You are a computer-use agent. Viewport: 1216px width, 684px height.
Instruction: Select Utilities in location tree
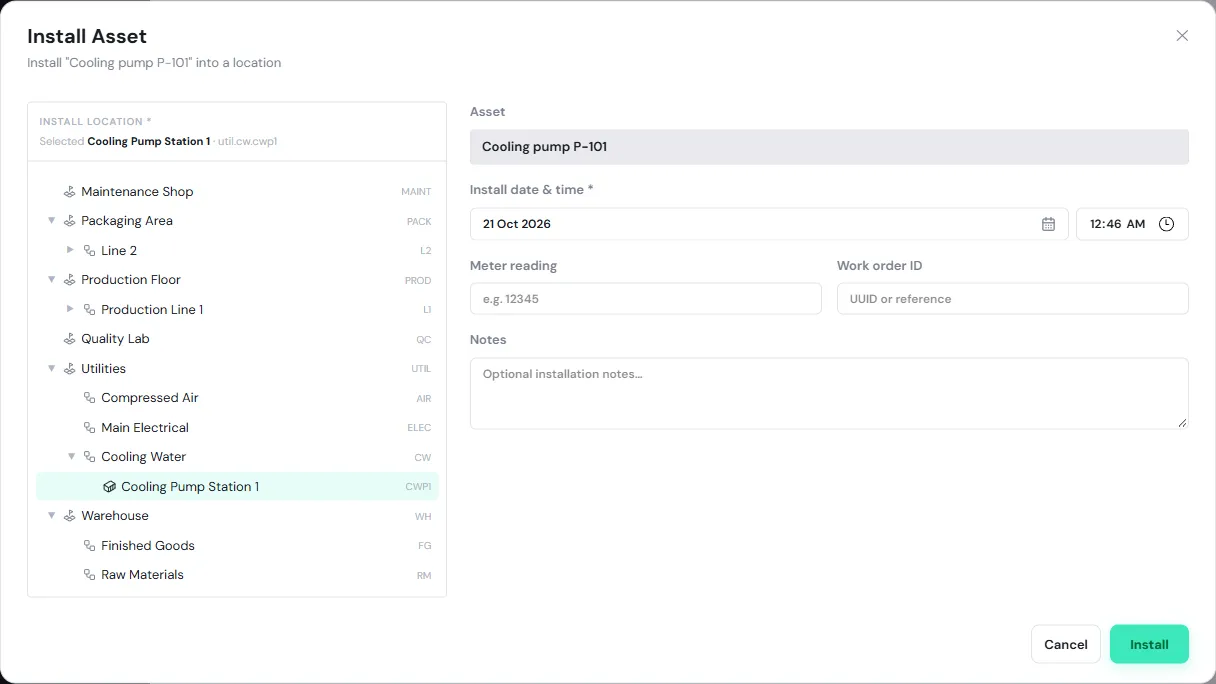[237, 369]
